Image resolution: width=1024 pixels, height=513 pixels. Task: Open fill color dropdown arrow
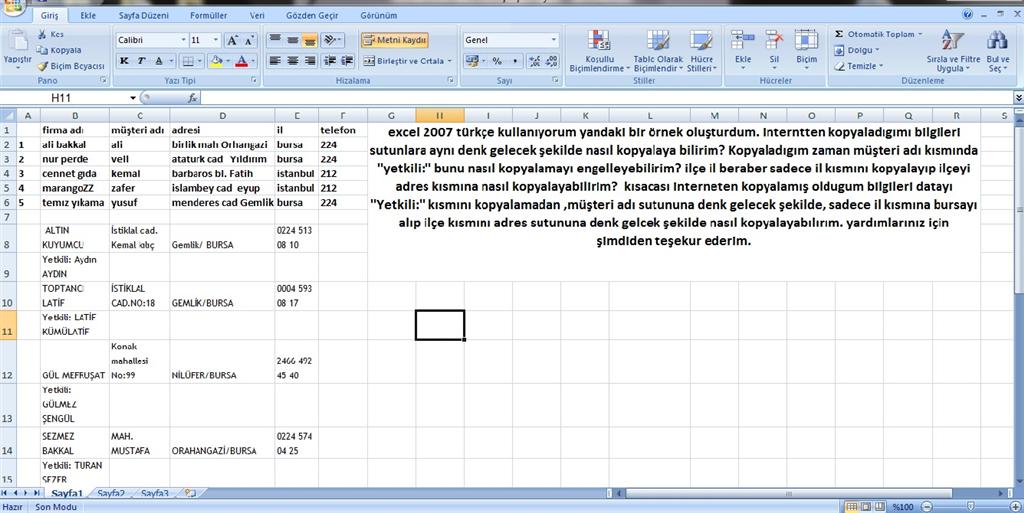pos(227,61)
